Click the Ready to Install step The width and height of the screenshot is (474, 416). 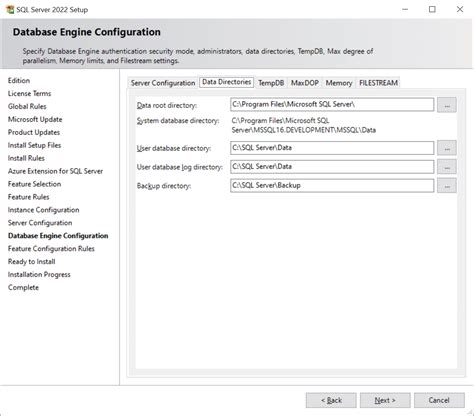click(31, 262)
